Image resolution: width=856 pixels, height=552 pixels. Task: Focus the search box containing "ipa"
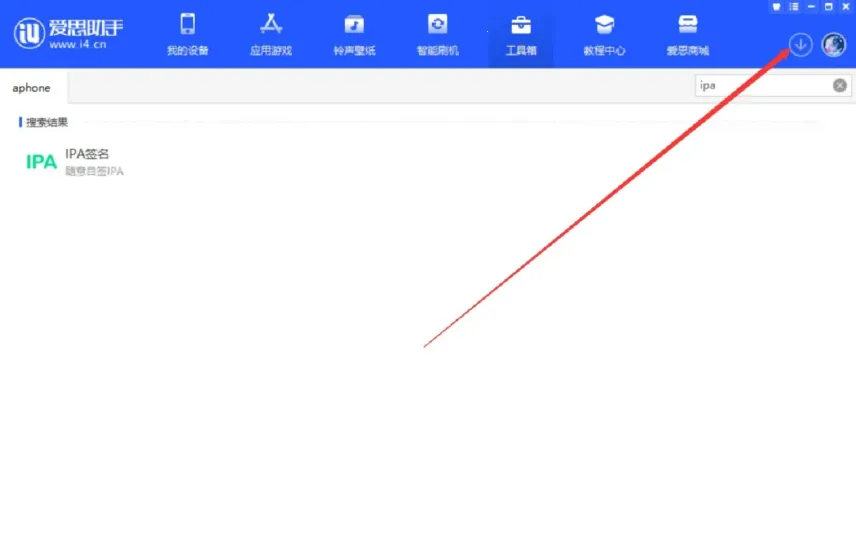(762, 86)
